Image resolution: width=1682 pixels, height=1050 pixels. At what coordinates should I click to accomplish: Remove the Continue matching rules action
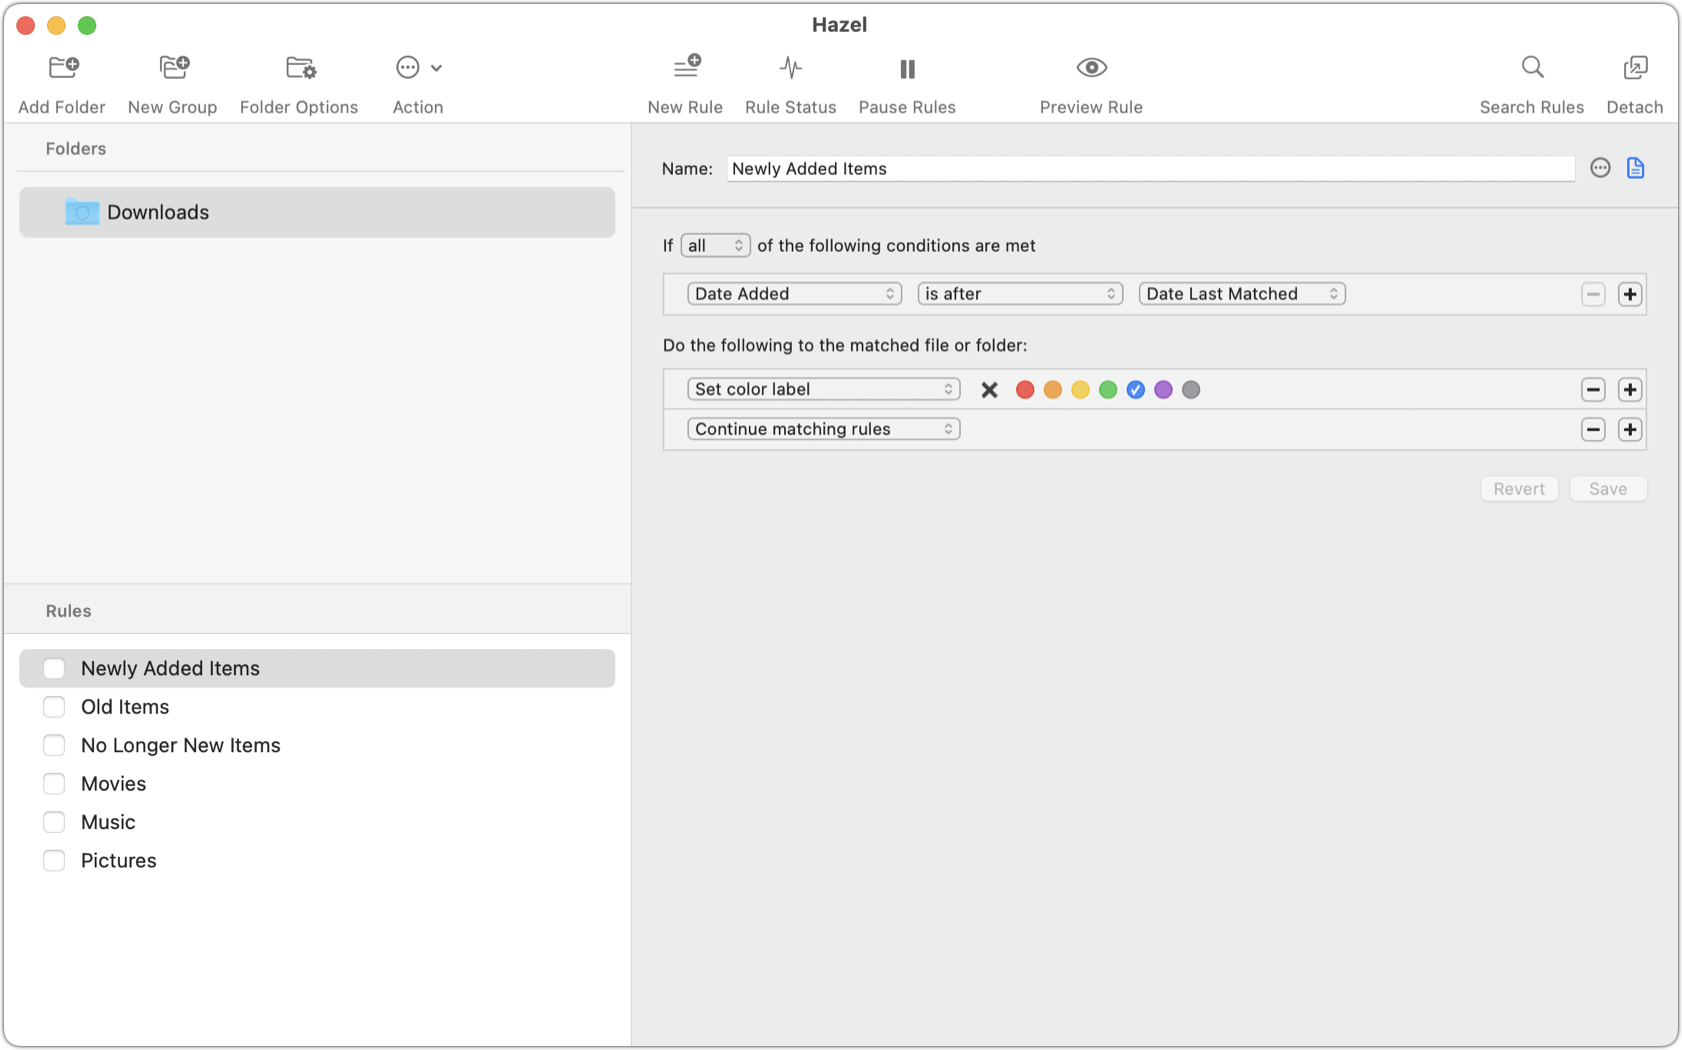coord(1593,430)
